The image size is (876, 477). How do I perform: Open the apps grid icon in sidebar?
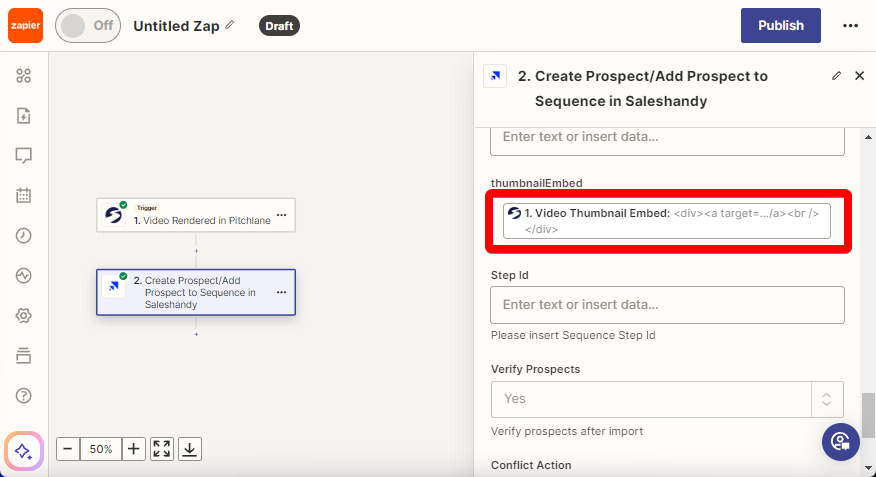coord(23,75)
